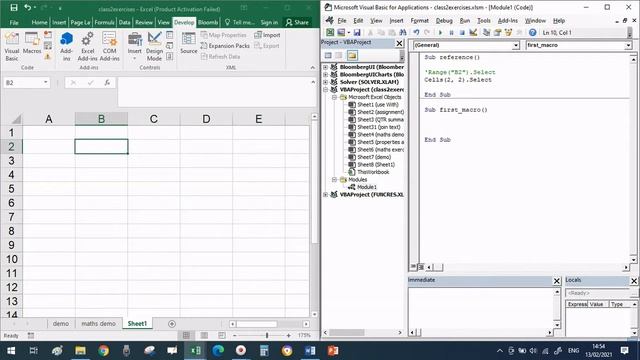Close the Immediate window
Image resolution: width=640 pixels, height=360 pixels.
click(x=556, y=281)
